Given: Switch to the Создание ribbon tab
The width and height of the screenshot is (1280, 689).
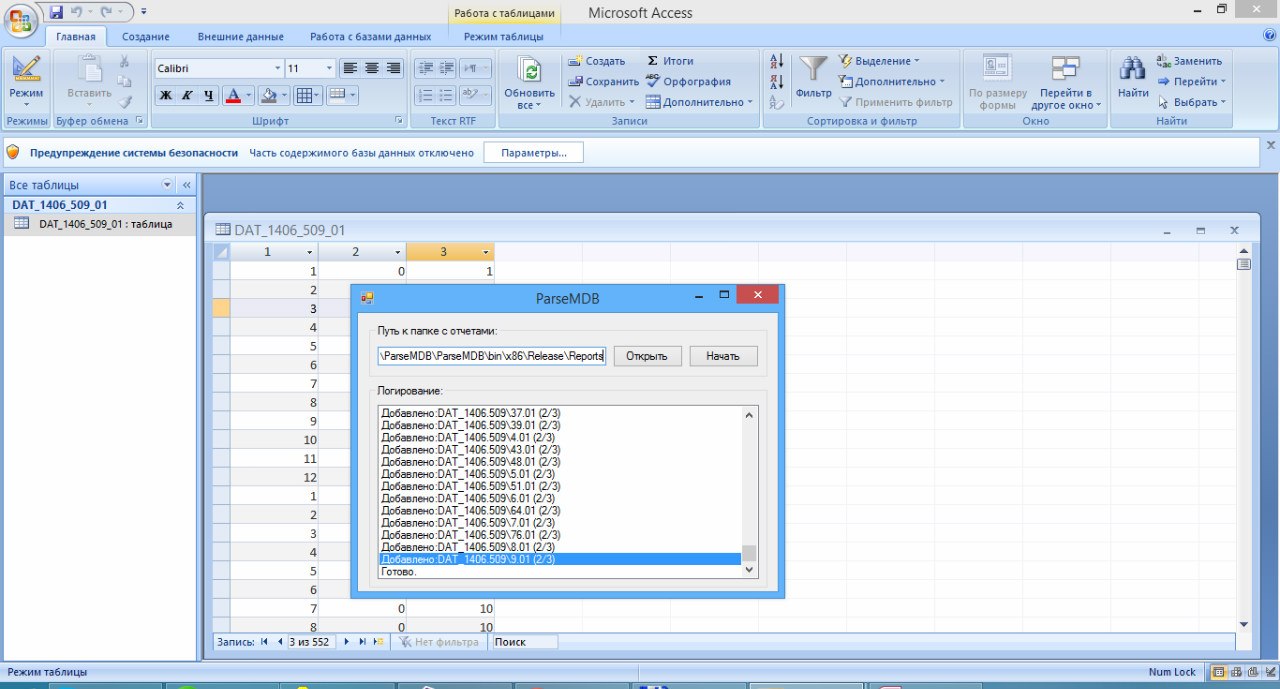Looking at the screenshot, I should (146, 37).
